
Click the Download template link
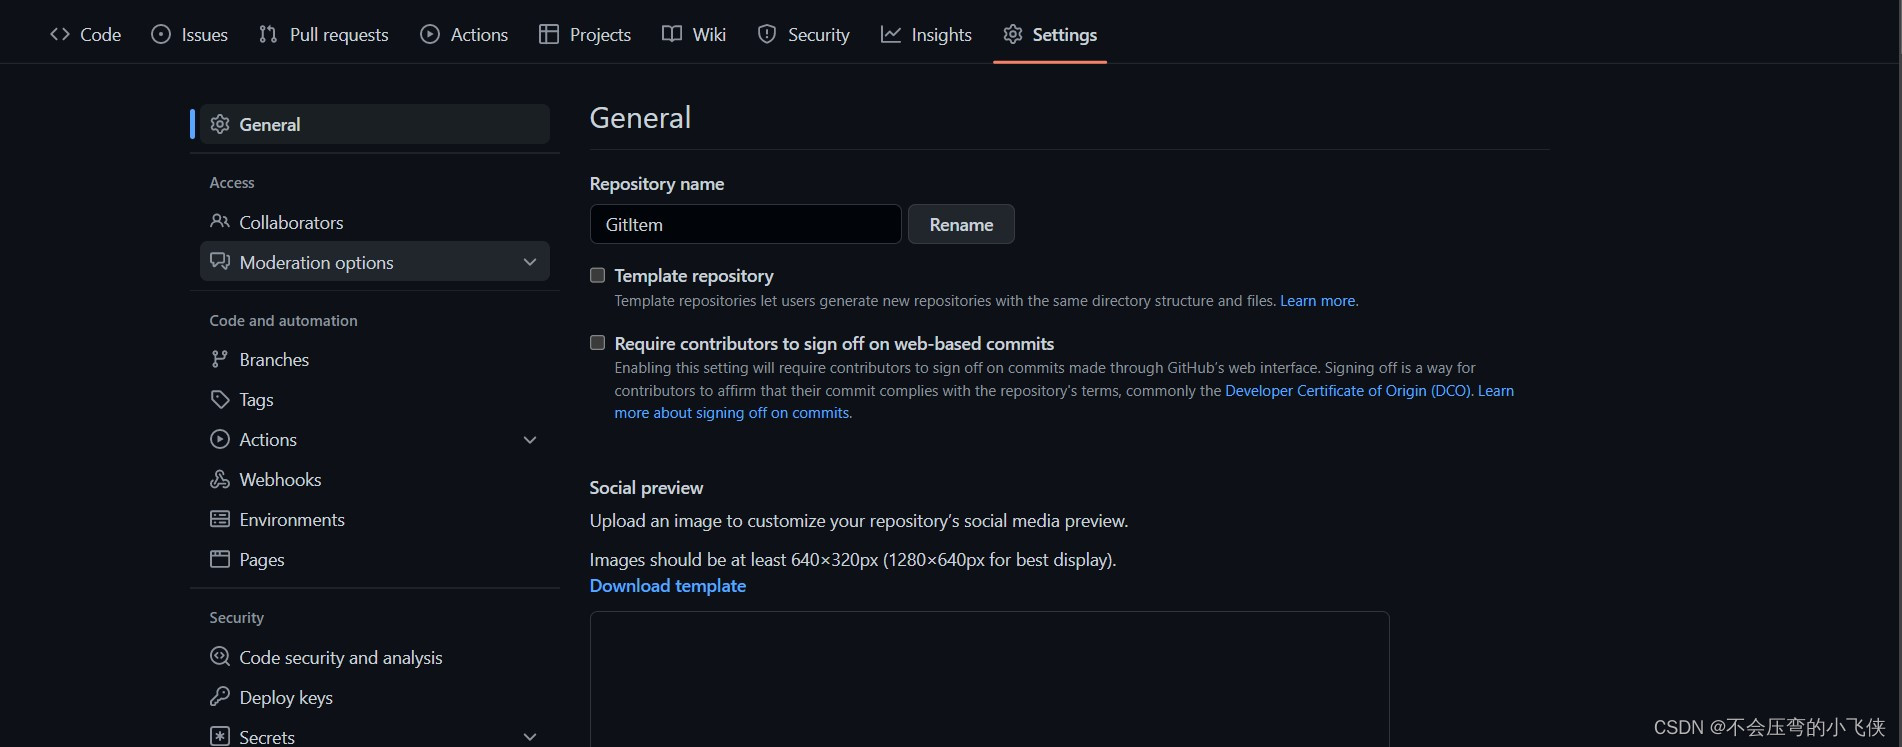coord(668,586)
